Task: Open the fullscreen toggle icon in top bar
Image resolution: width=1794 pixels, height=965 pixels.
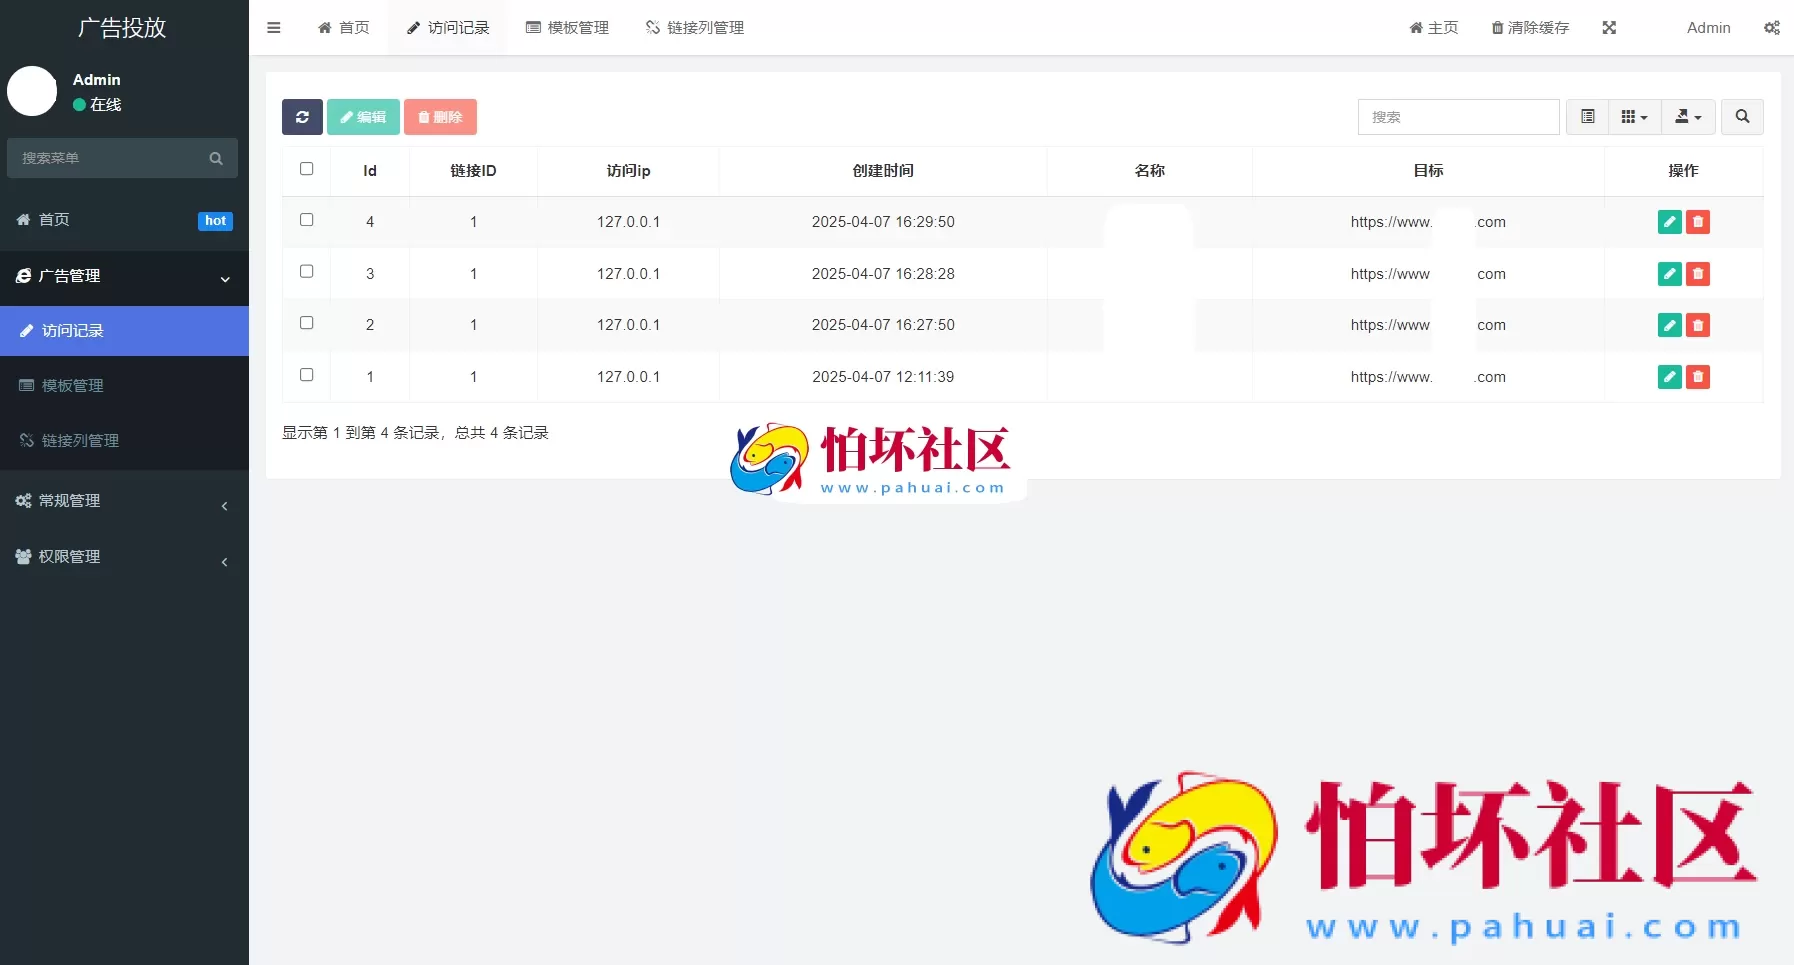Action: (x=1609, y=28)
